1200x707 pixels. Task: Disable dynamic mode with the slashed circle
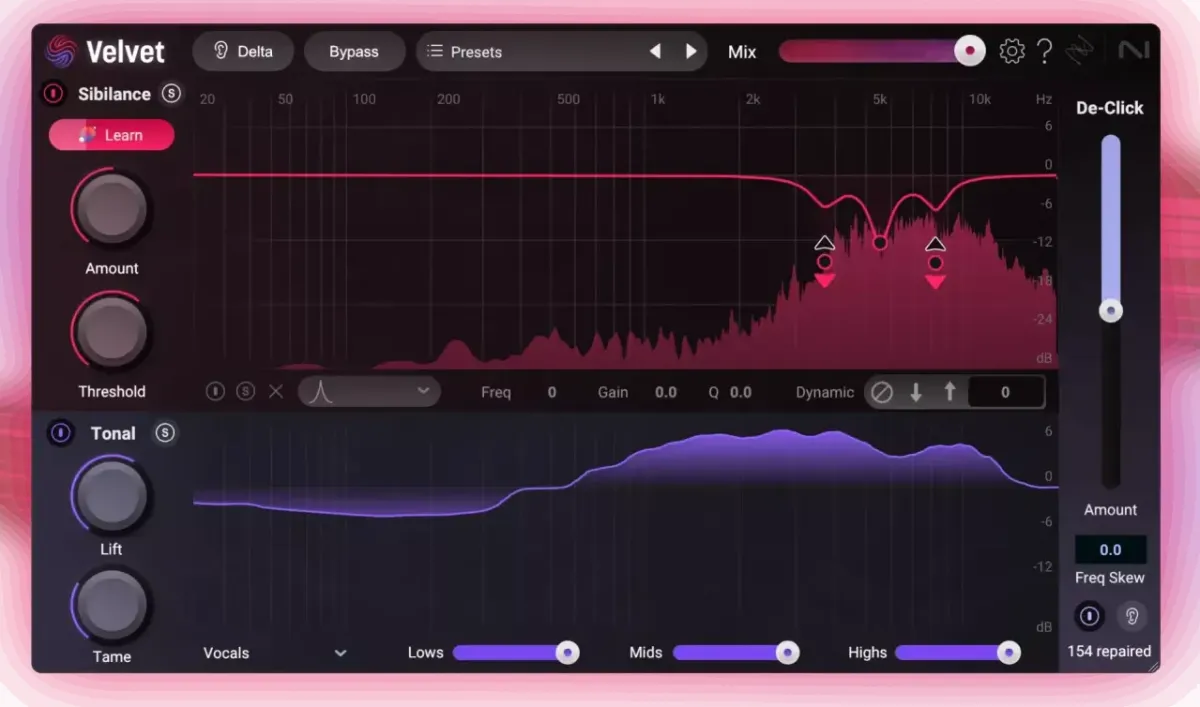point(881,392)
